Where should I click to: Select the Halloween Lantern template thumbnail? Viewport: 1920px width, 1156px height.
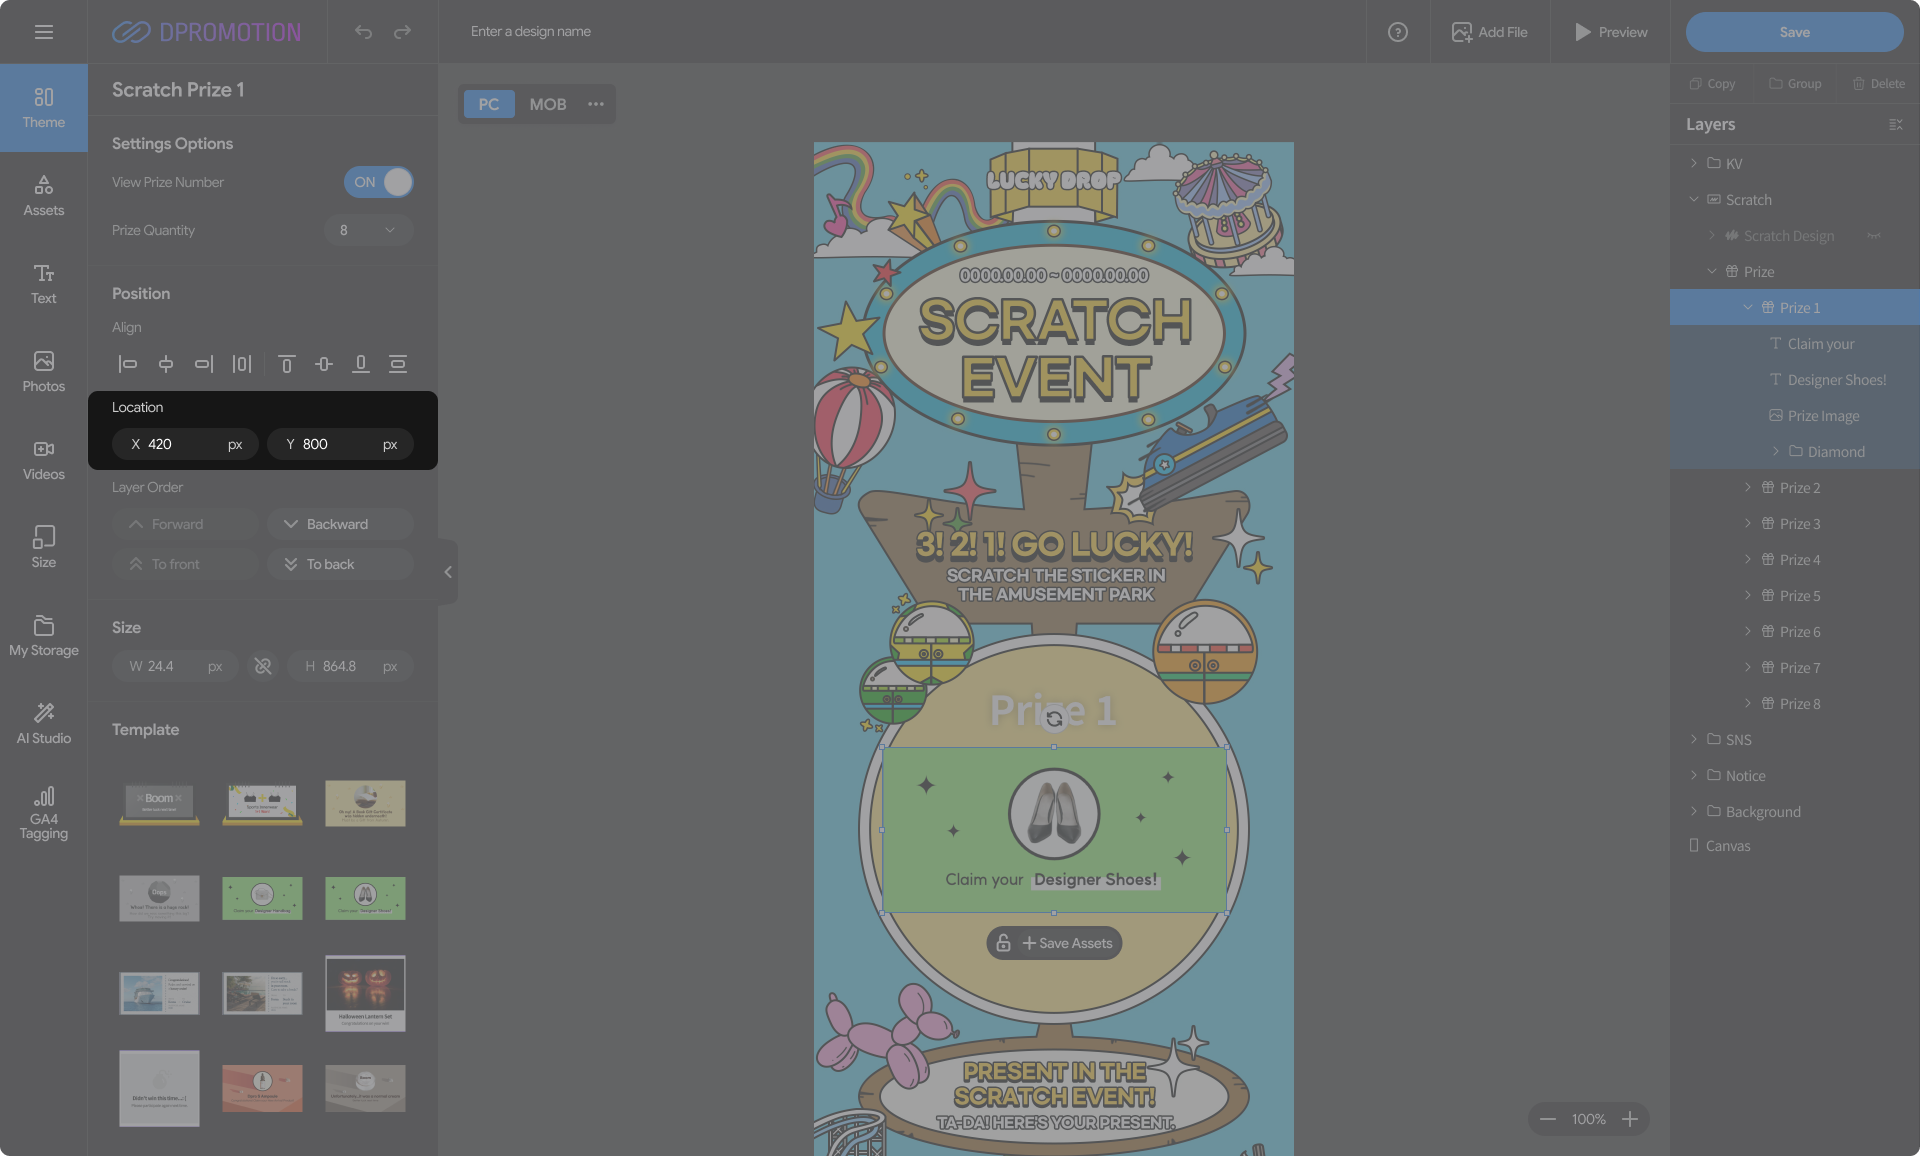(365, 992)
